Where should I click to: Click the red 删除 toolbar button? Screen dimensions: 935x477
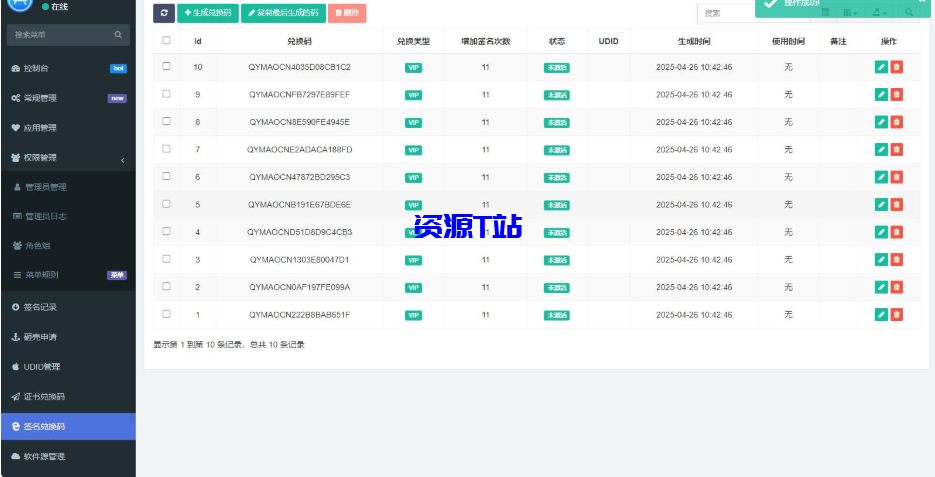click(347, 13)
